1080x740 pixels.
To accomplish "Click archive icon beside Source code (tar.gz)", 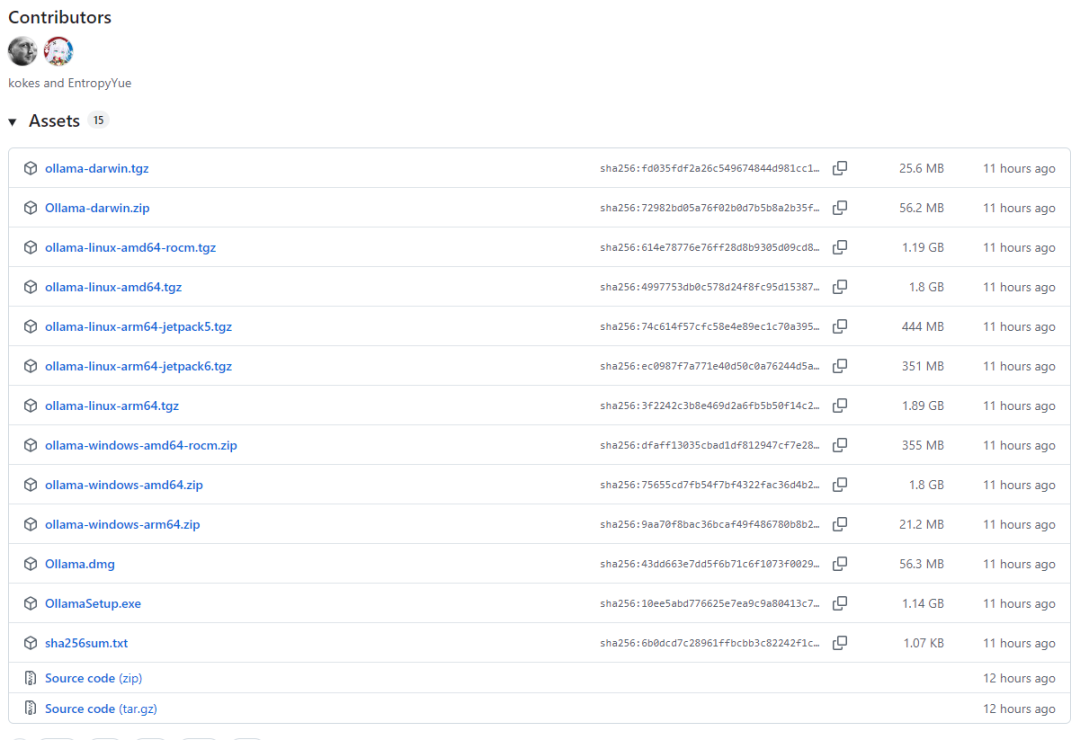I will (x=30, y=708).
